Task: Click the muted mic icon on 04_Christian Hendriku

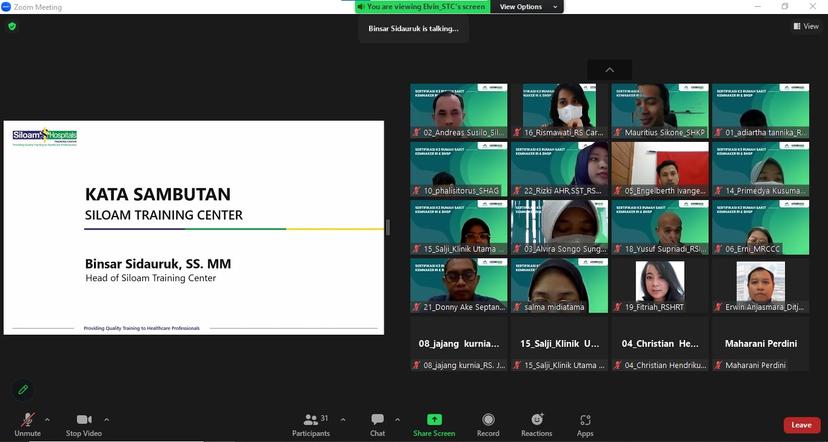Action: pyautogui.click(x=618, y=365)
